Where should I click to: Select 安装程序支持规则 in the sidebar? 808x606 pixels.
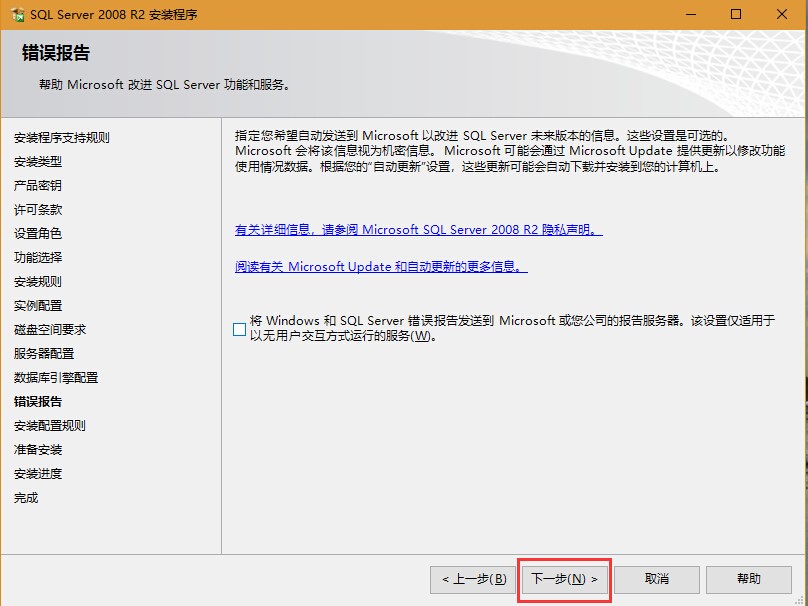click(x=65, y=137)
